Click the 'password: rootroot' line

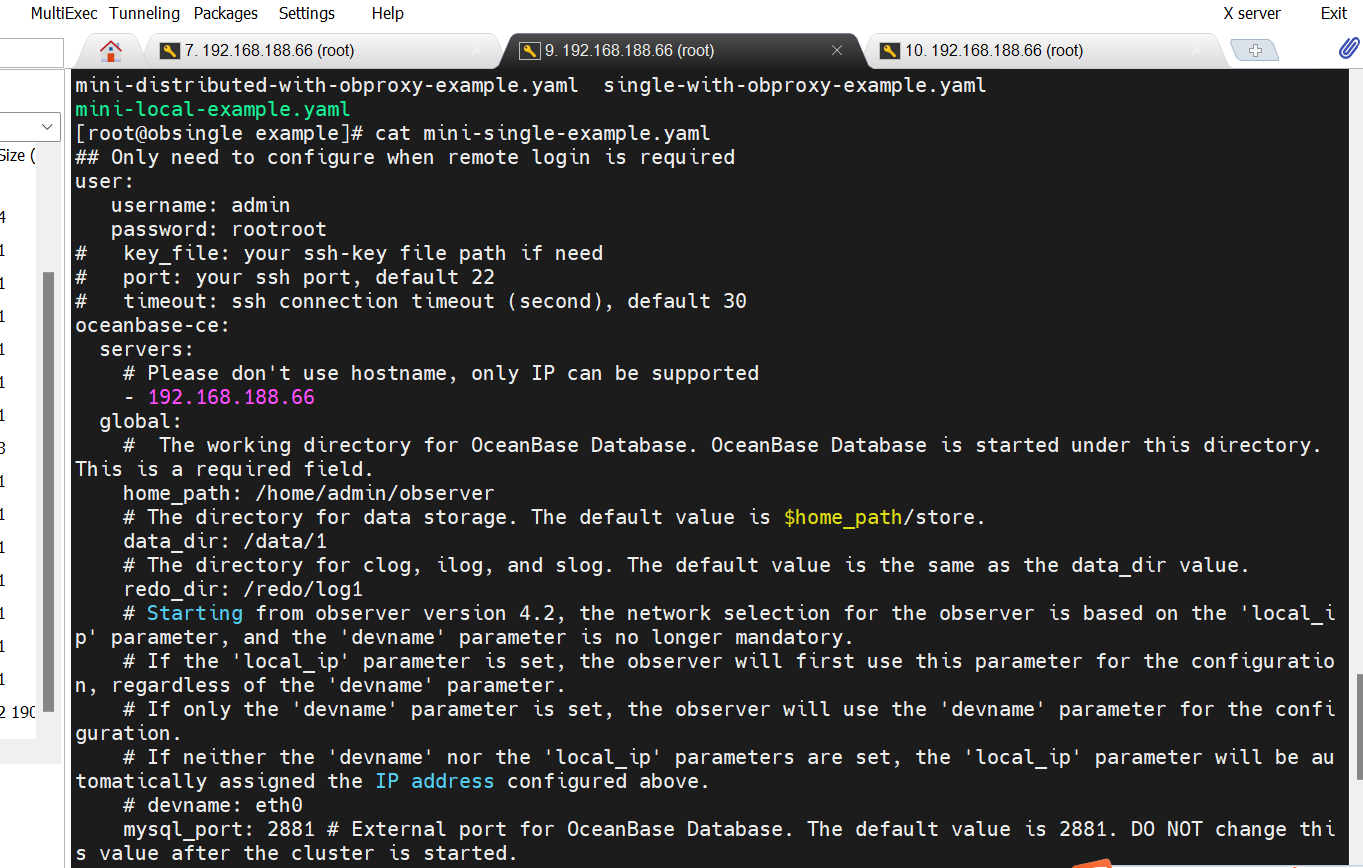pyautogui.click(x=218, y=229)
